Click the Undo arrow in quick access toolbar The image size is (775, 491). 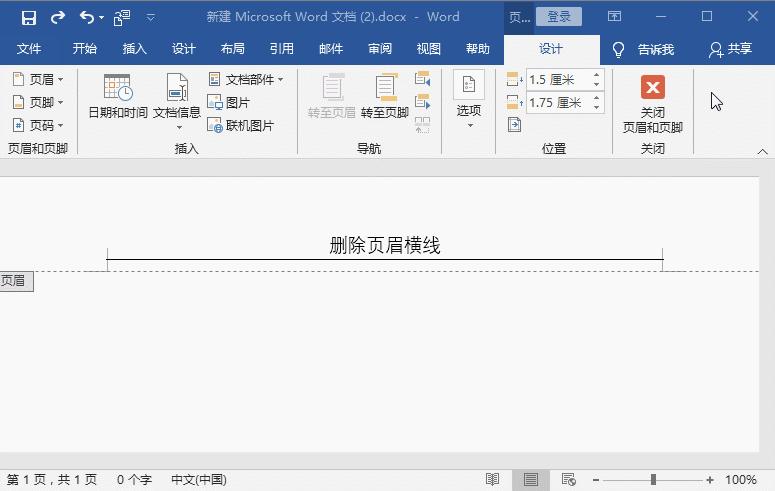[87, 18]
